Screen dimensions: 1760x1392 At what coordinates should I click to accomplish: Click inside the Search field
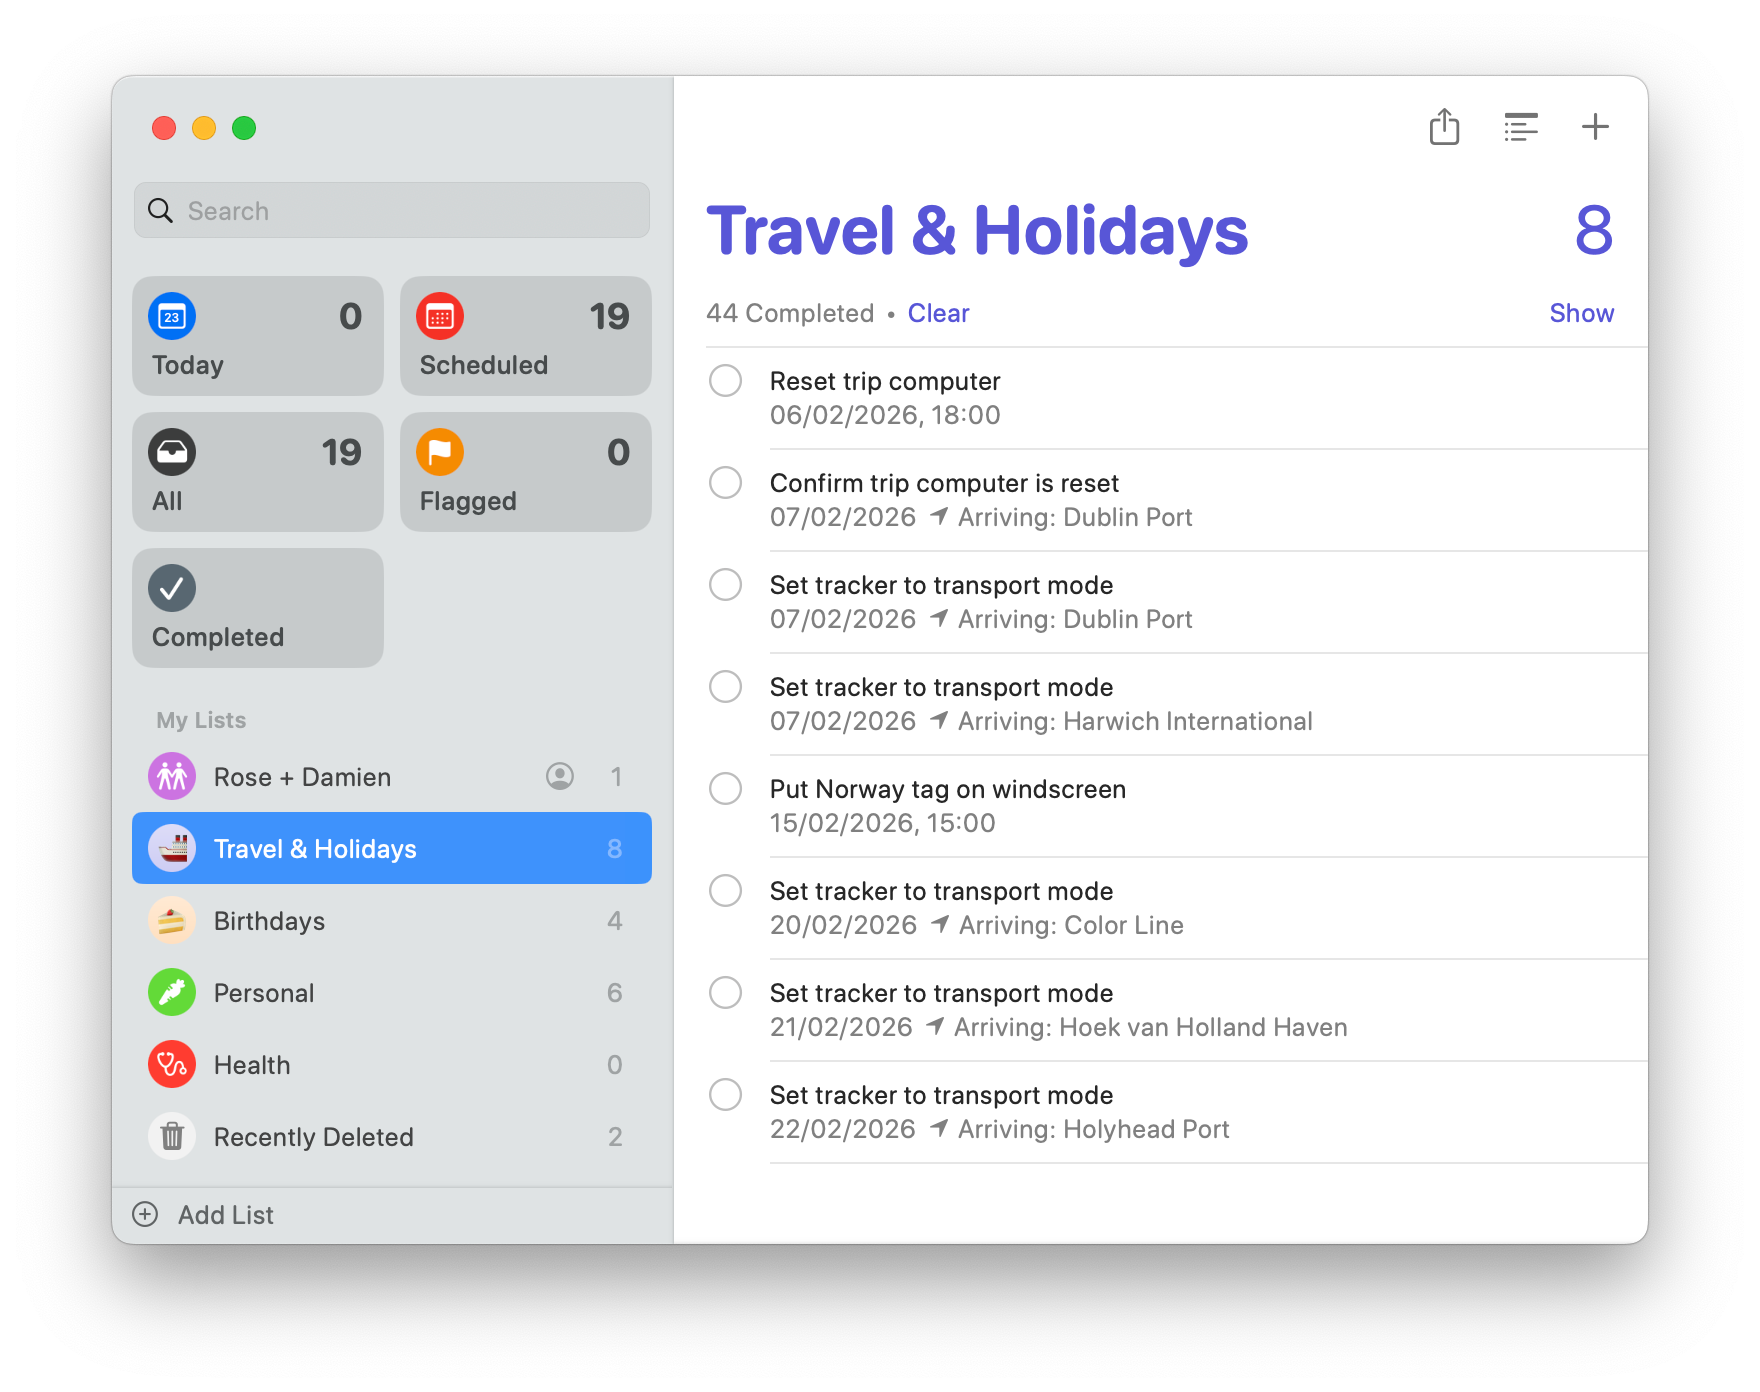[390, 211]
